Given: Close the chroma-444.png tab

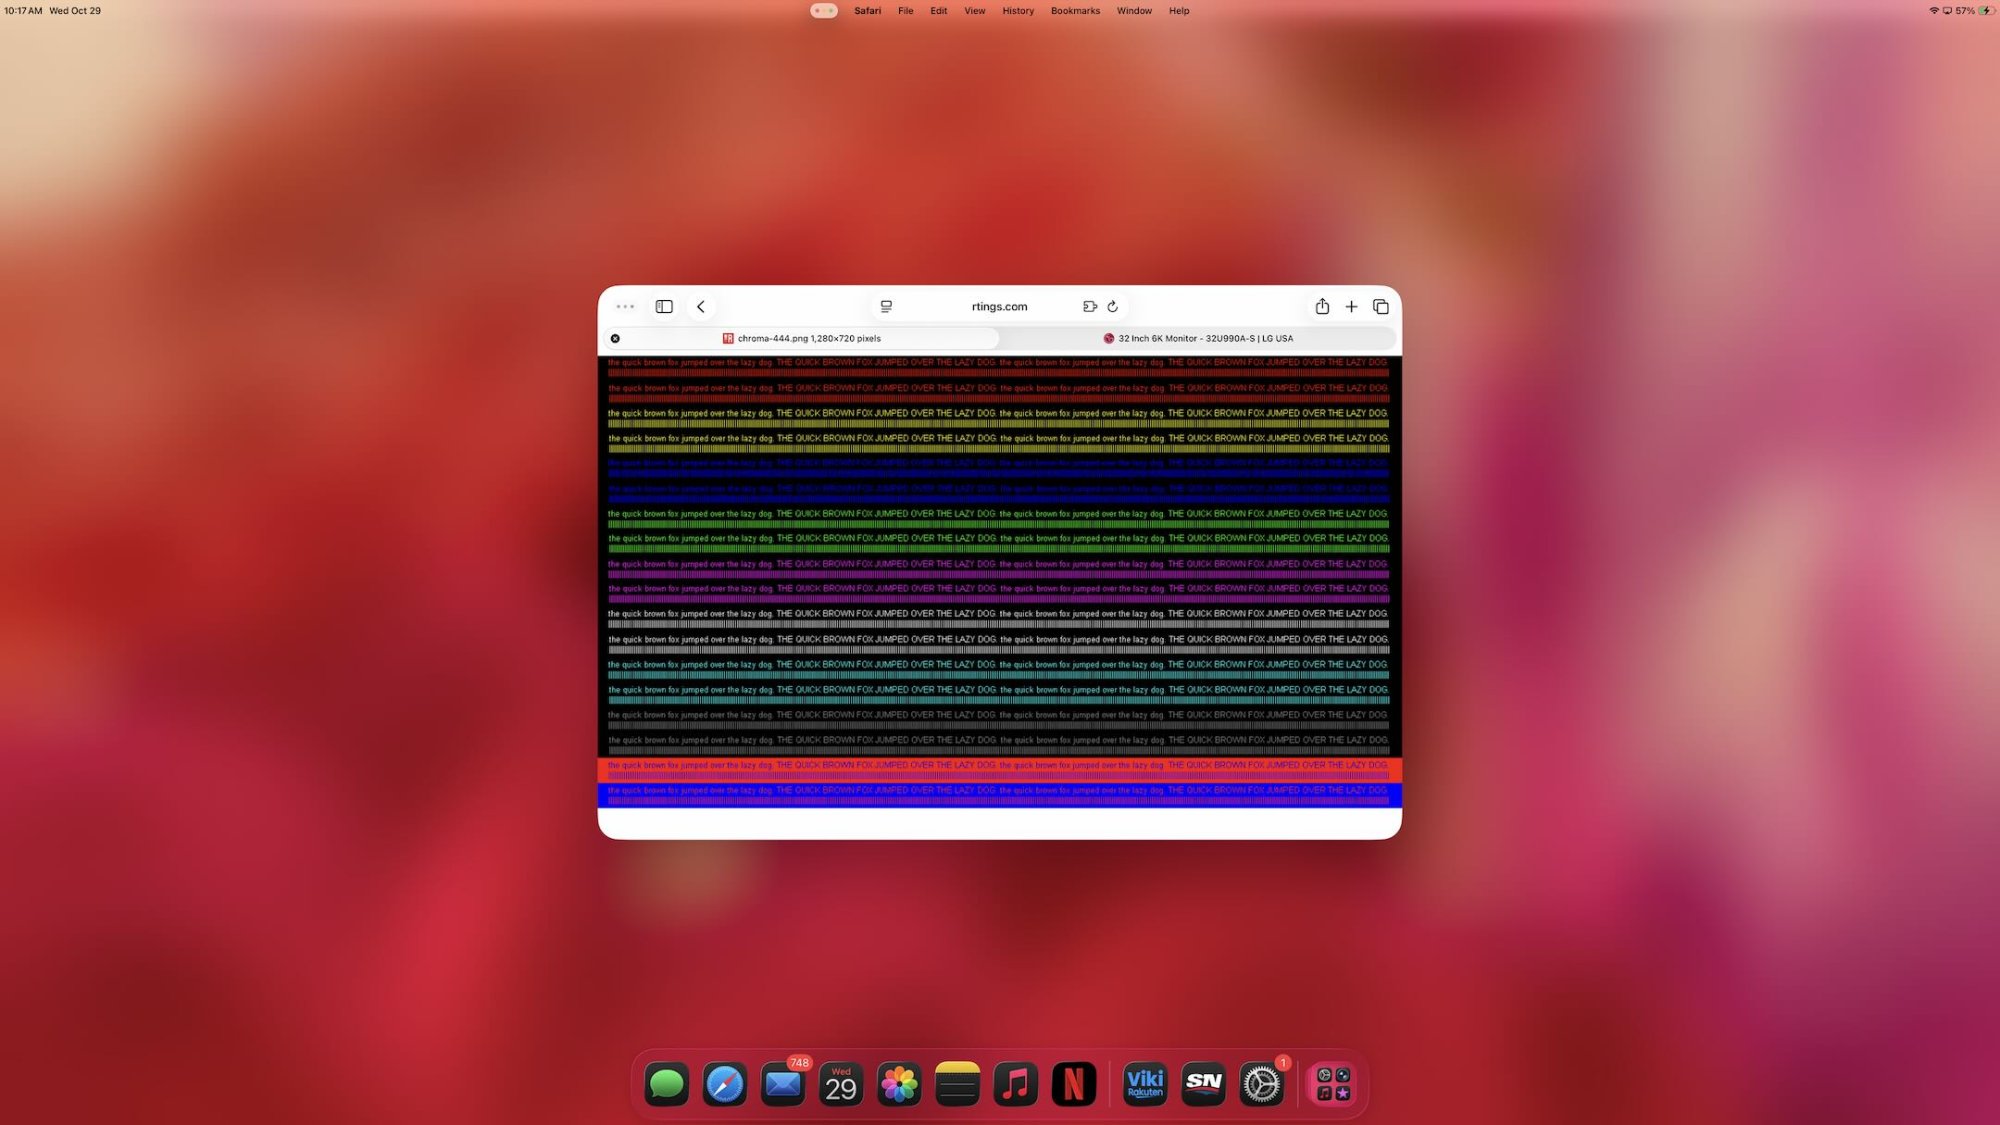Looking at the screenshot, I should (615, 339).
